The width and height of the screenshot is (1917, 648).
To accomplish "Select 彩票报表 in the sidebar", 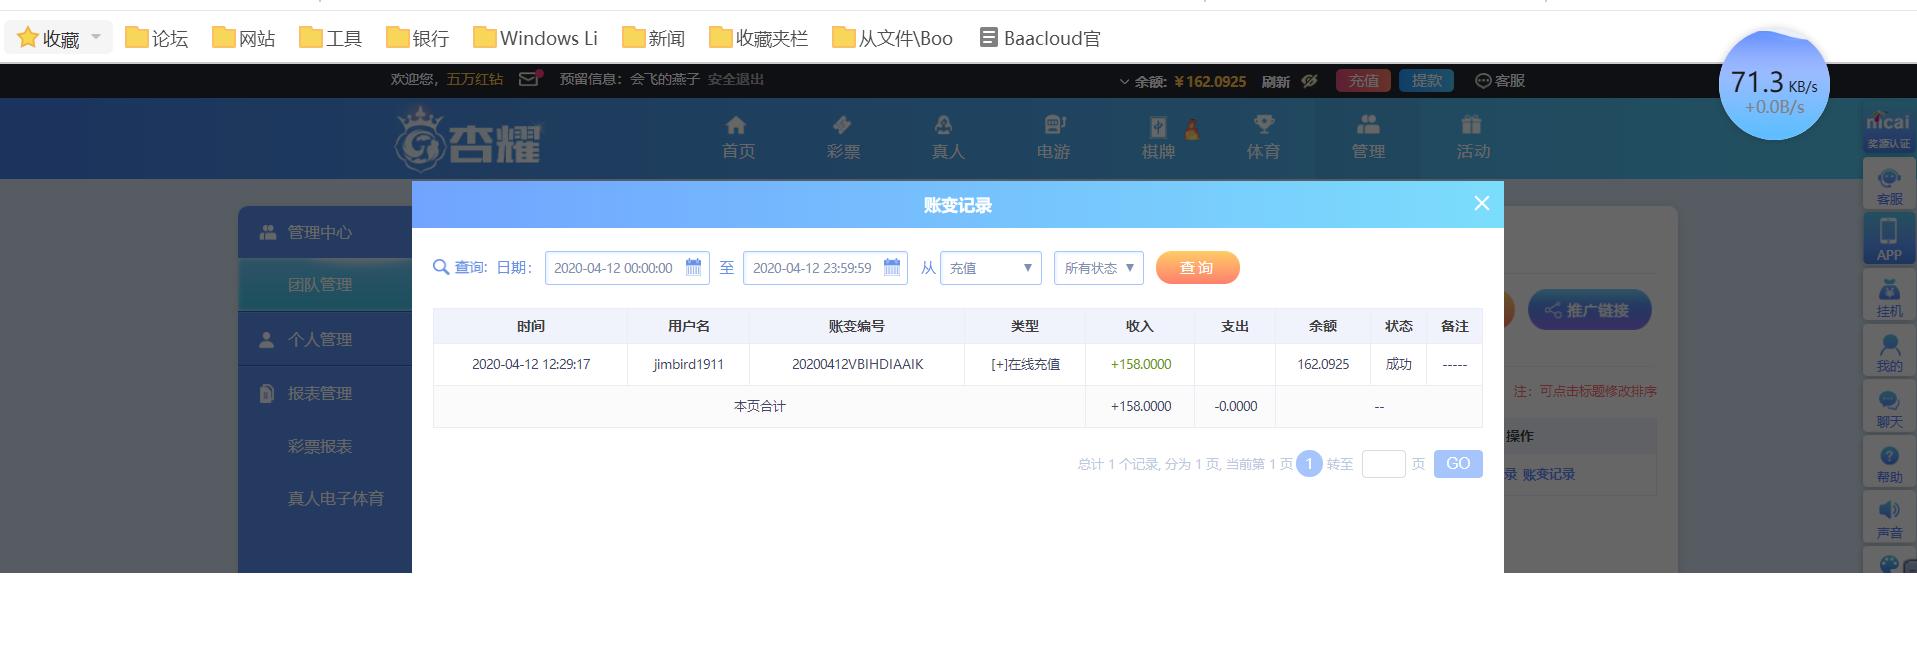I will coord(320,446).
